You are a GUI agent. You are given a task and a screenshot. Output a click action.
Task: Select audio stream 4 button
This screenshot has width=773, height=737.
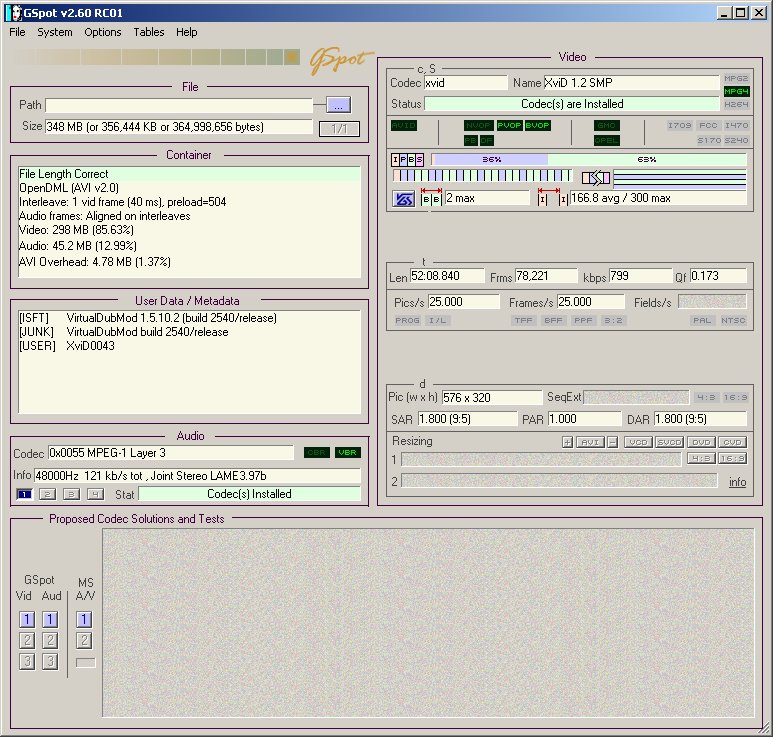(x=95, y=494)
